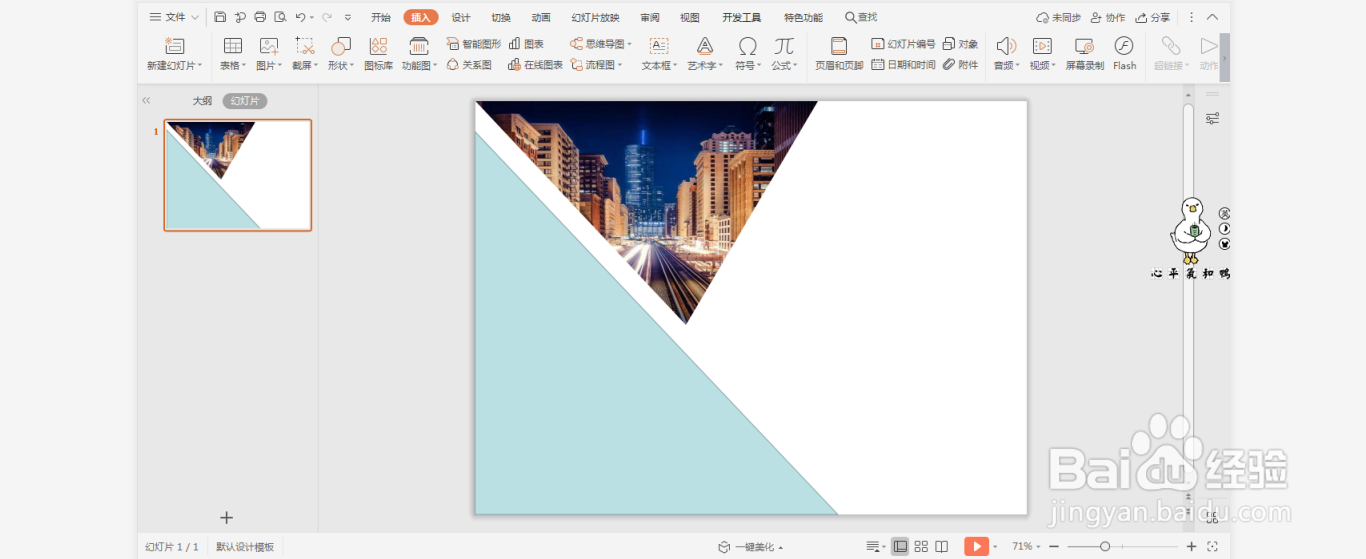The height and width of the screenshot is (559, 1366).
Task: Insert relationship diagram (关系图)
Action: [469, 65]
